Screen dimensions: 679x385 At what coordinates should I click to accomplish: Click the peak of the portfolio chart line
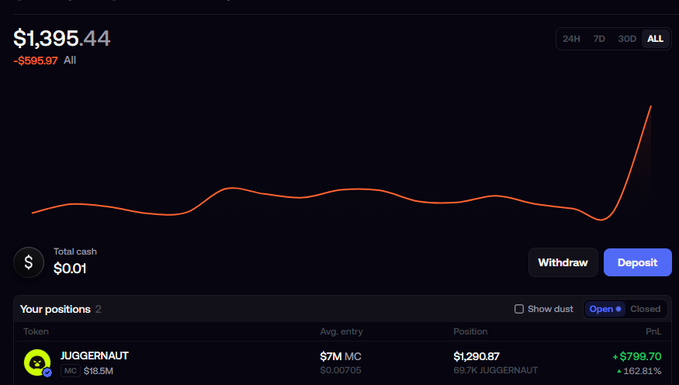click(x=650, y=106)
